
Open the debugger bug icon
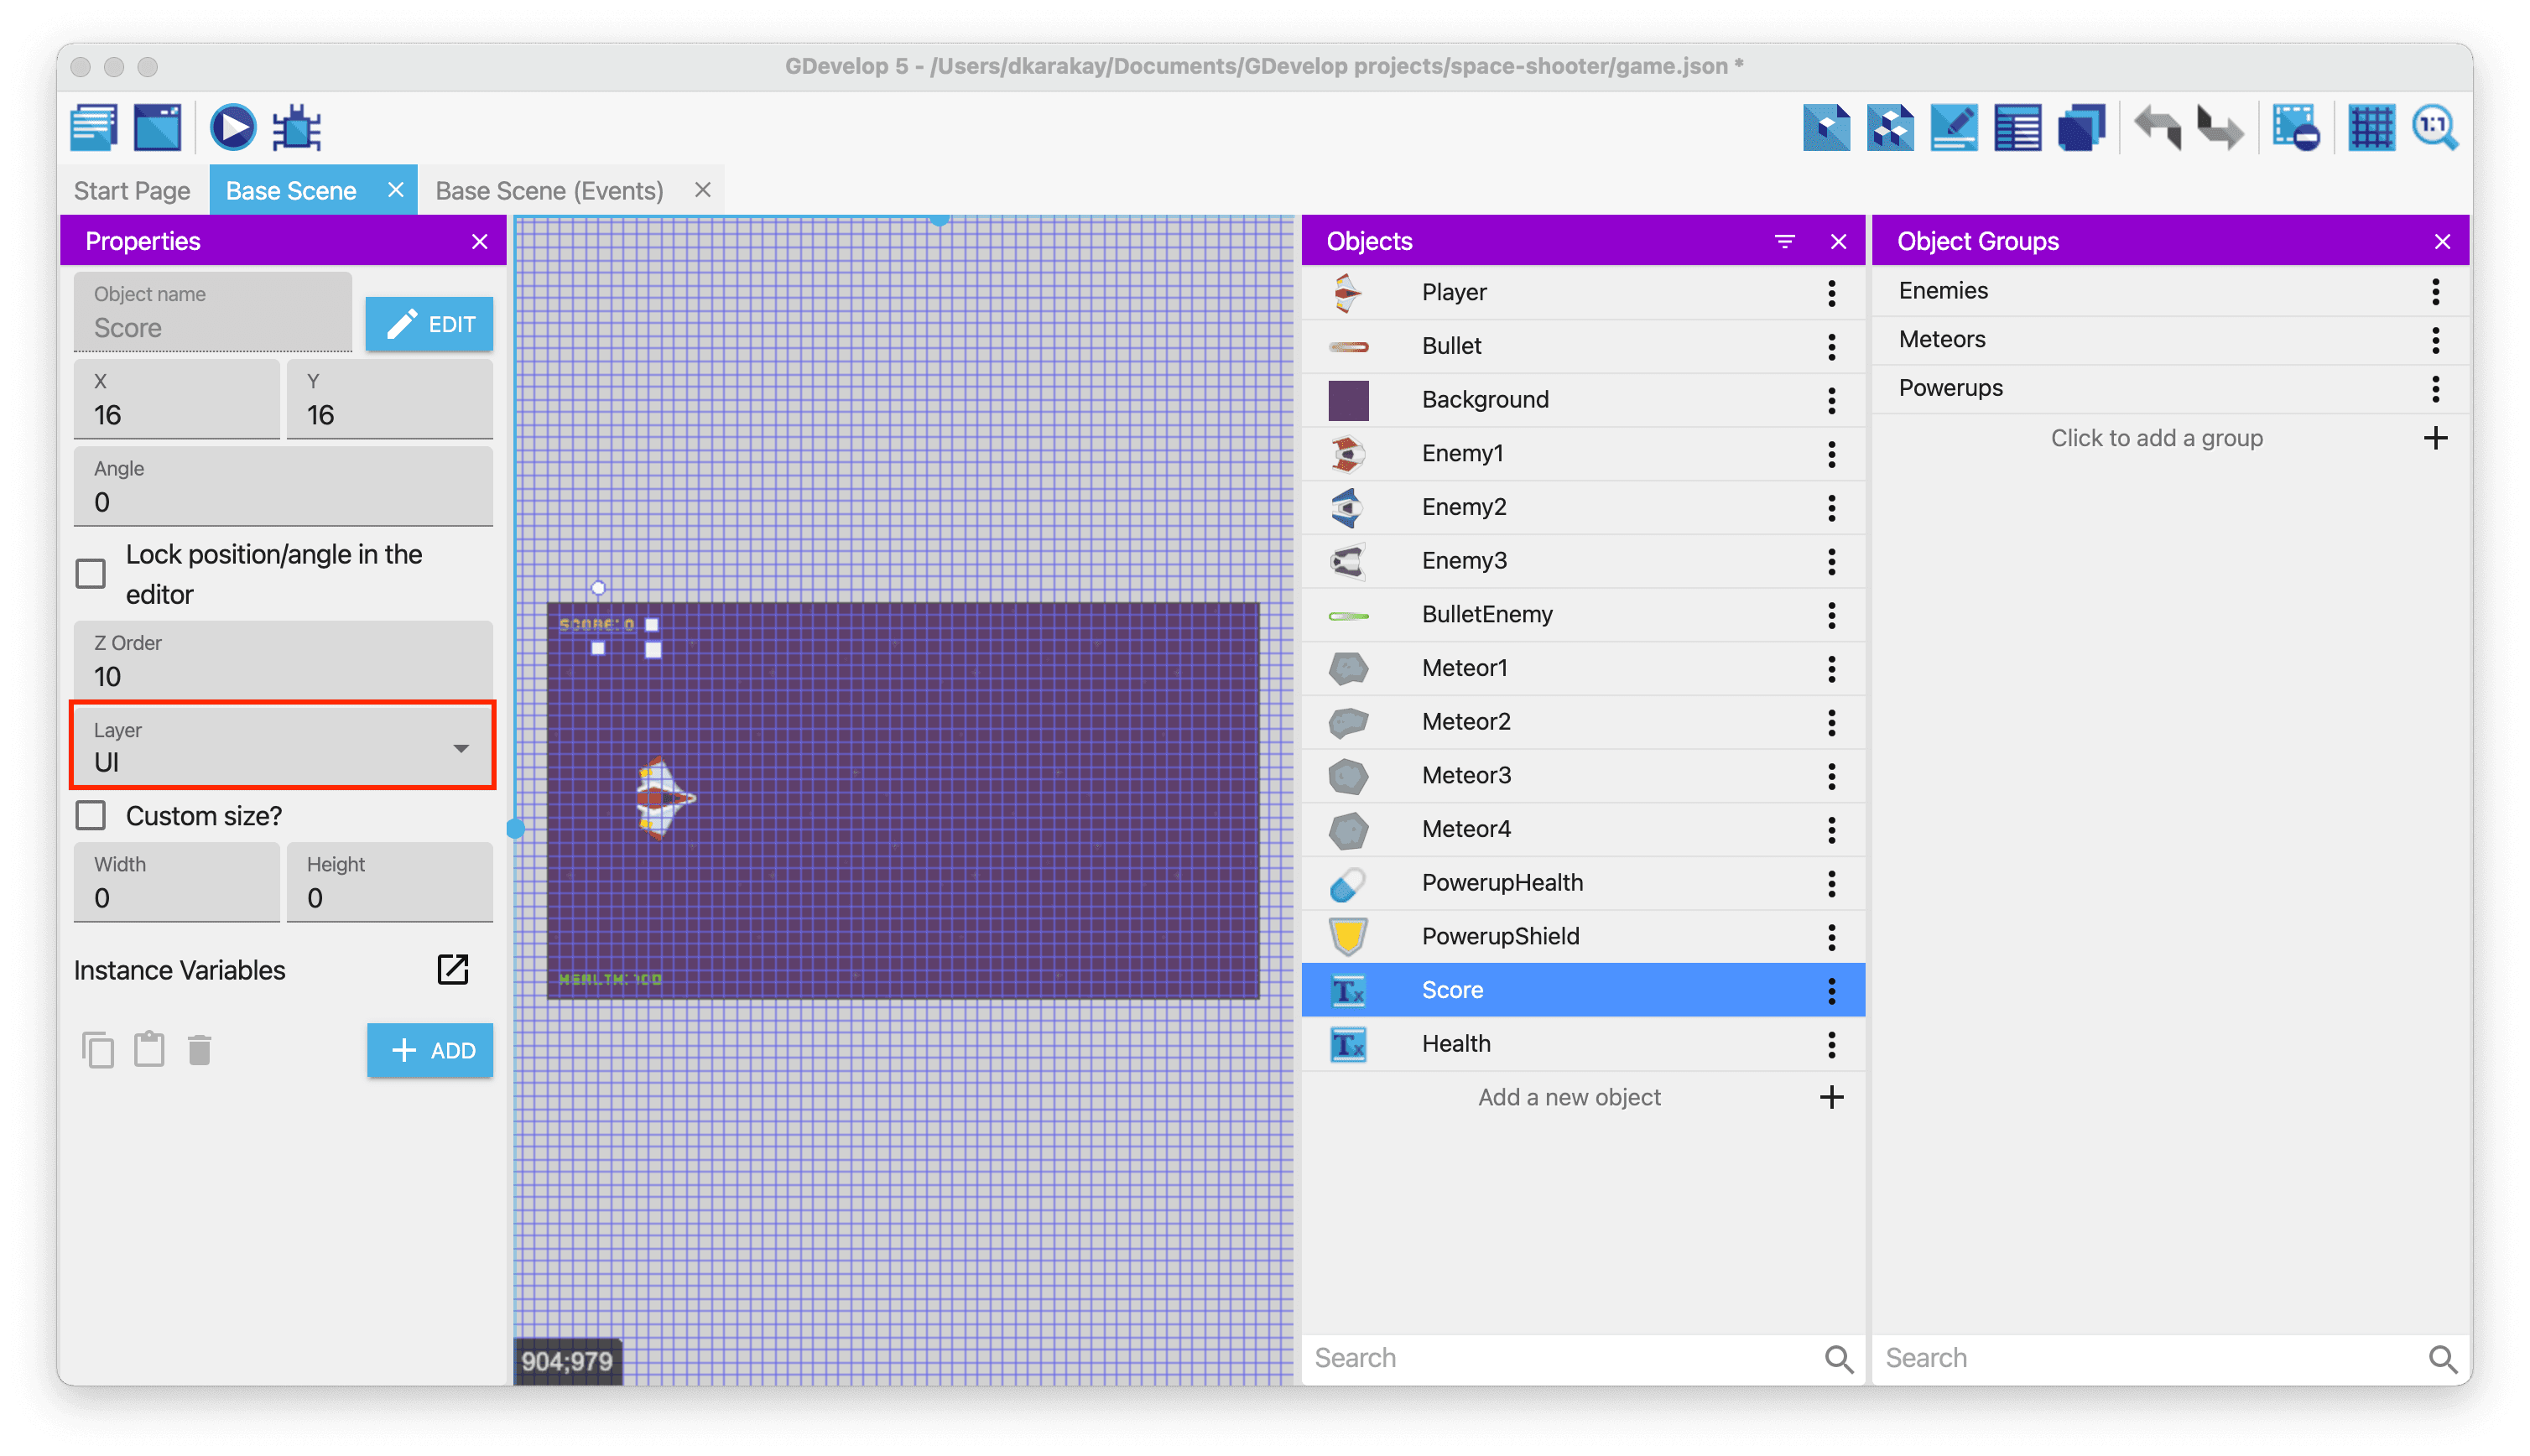point(297,128)
